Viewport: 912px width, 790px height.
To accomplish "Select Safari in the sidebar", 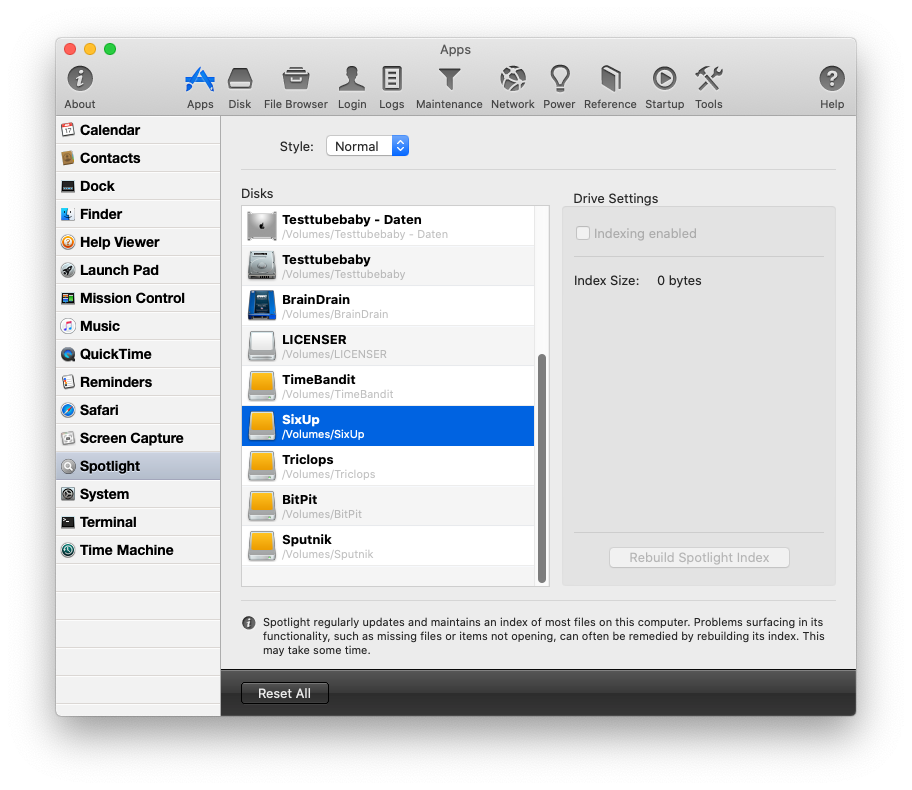I will tap(138, 410).
